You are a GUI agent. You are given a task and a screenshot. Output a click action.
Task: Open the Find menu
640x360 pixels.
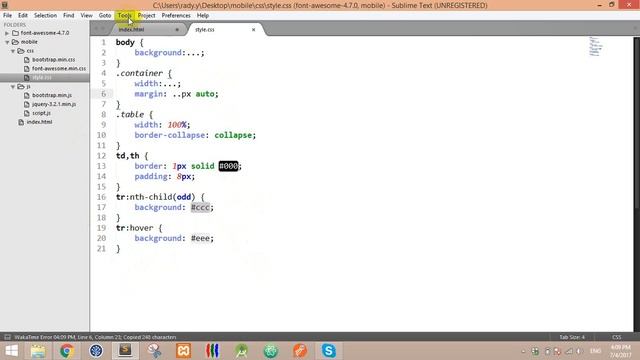click(69, 16)
